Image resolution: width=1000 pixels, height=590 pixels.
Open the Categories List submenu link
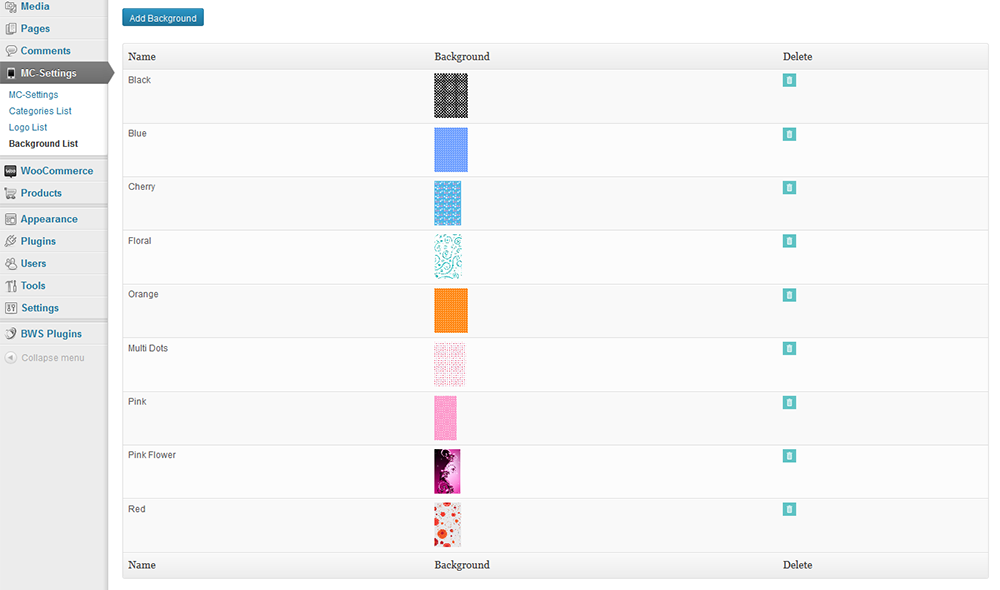point(40,111)
